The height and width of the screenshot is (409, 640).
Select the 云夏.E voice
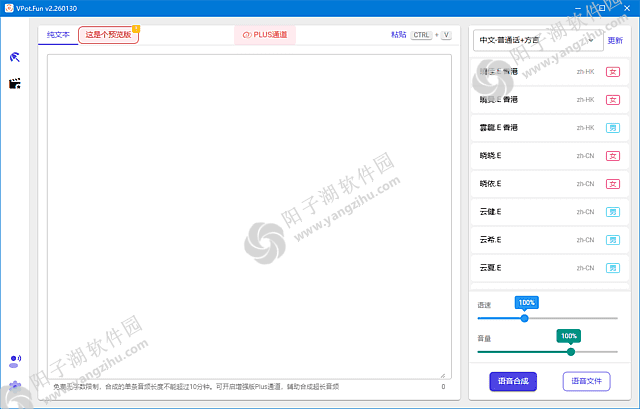(x=550, y=268)
